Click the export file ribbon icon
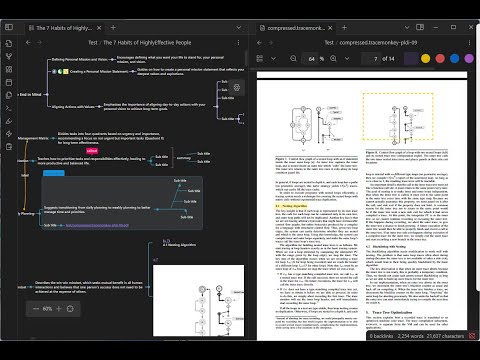This screenshot has height=360, width=480. [9, 147]
